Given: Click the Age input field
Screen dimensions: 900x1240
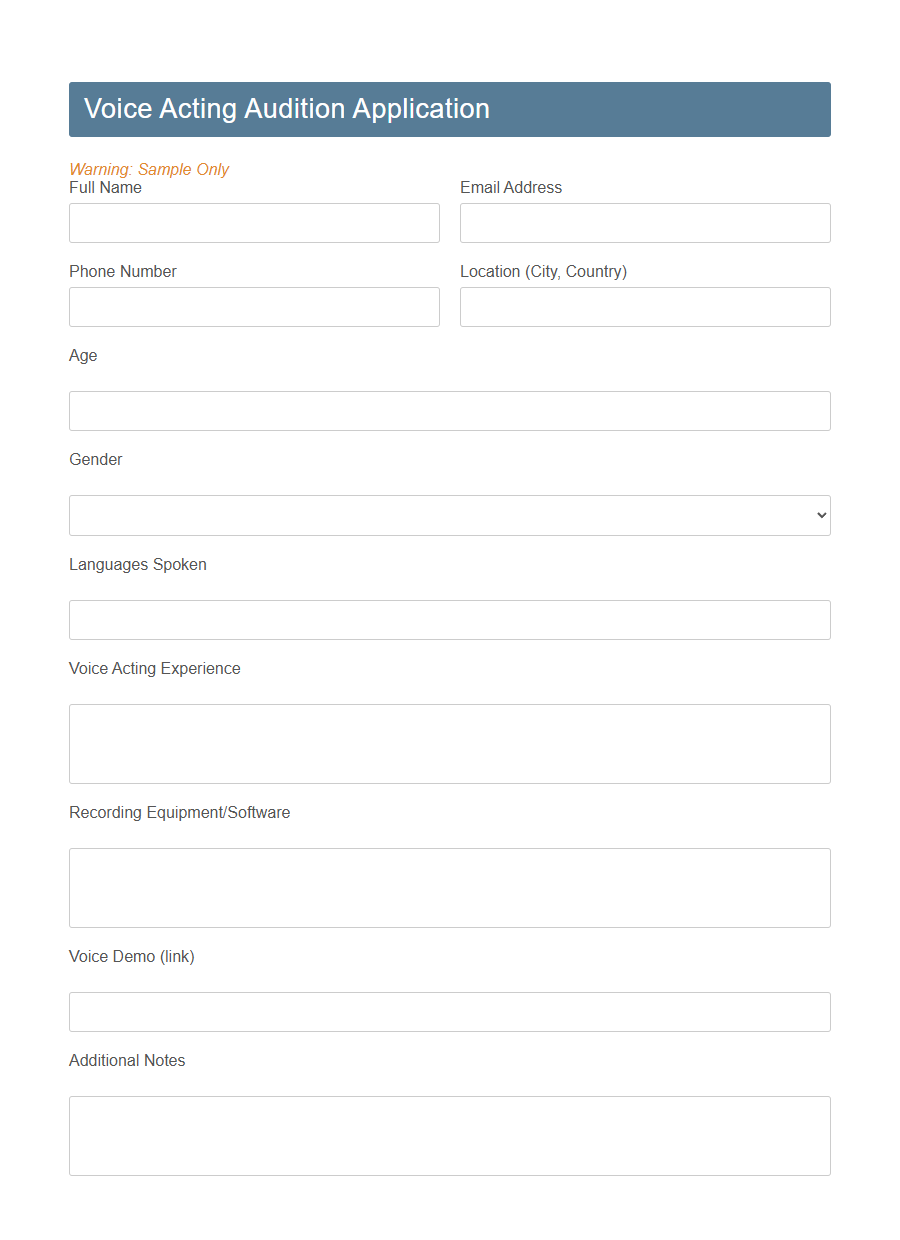Looking at the screenshot, I should click(449, 410).
